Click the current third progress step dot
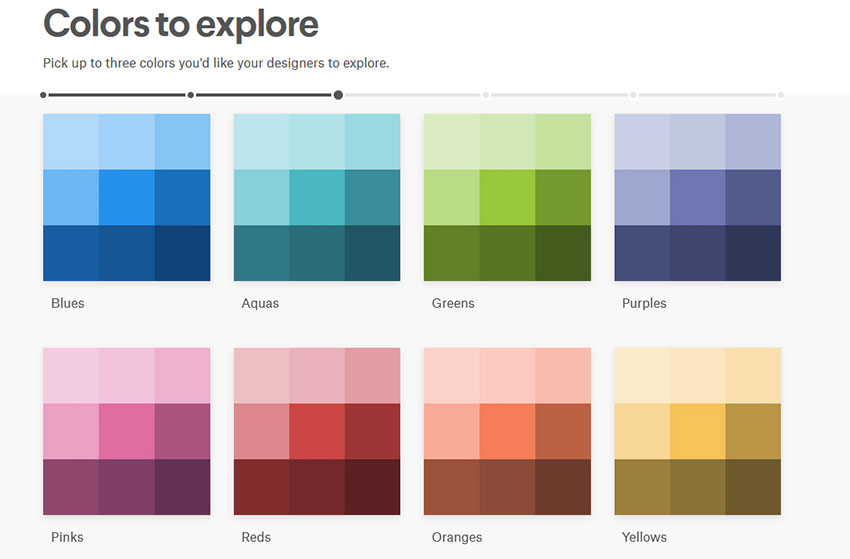850x559 pixels. (338, 95)
